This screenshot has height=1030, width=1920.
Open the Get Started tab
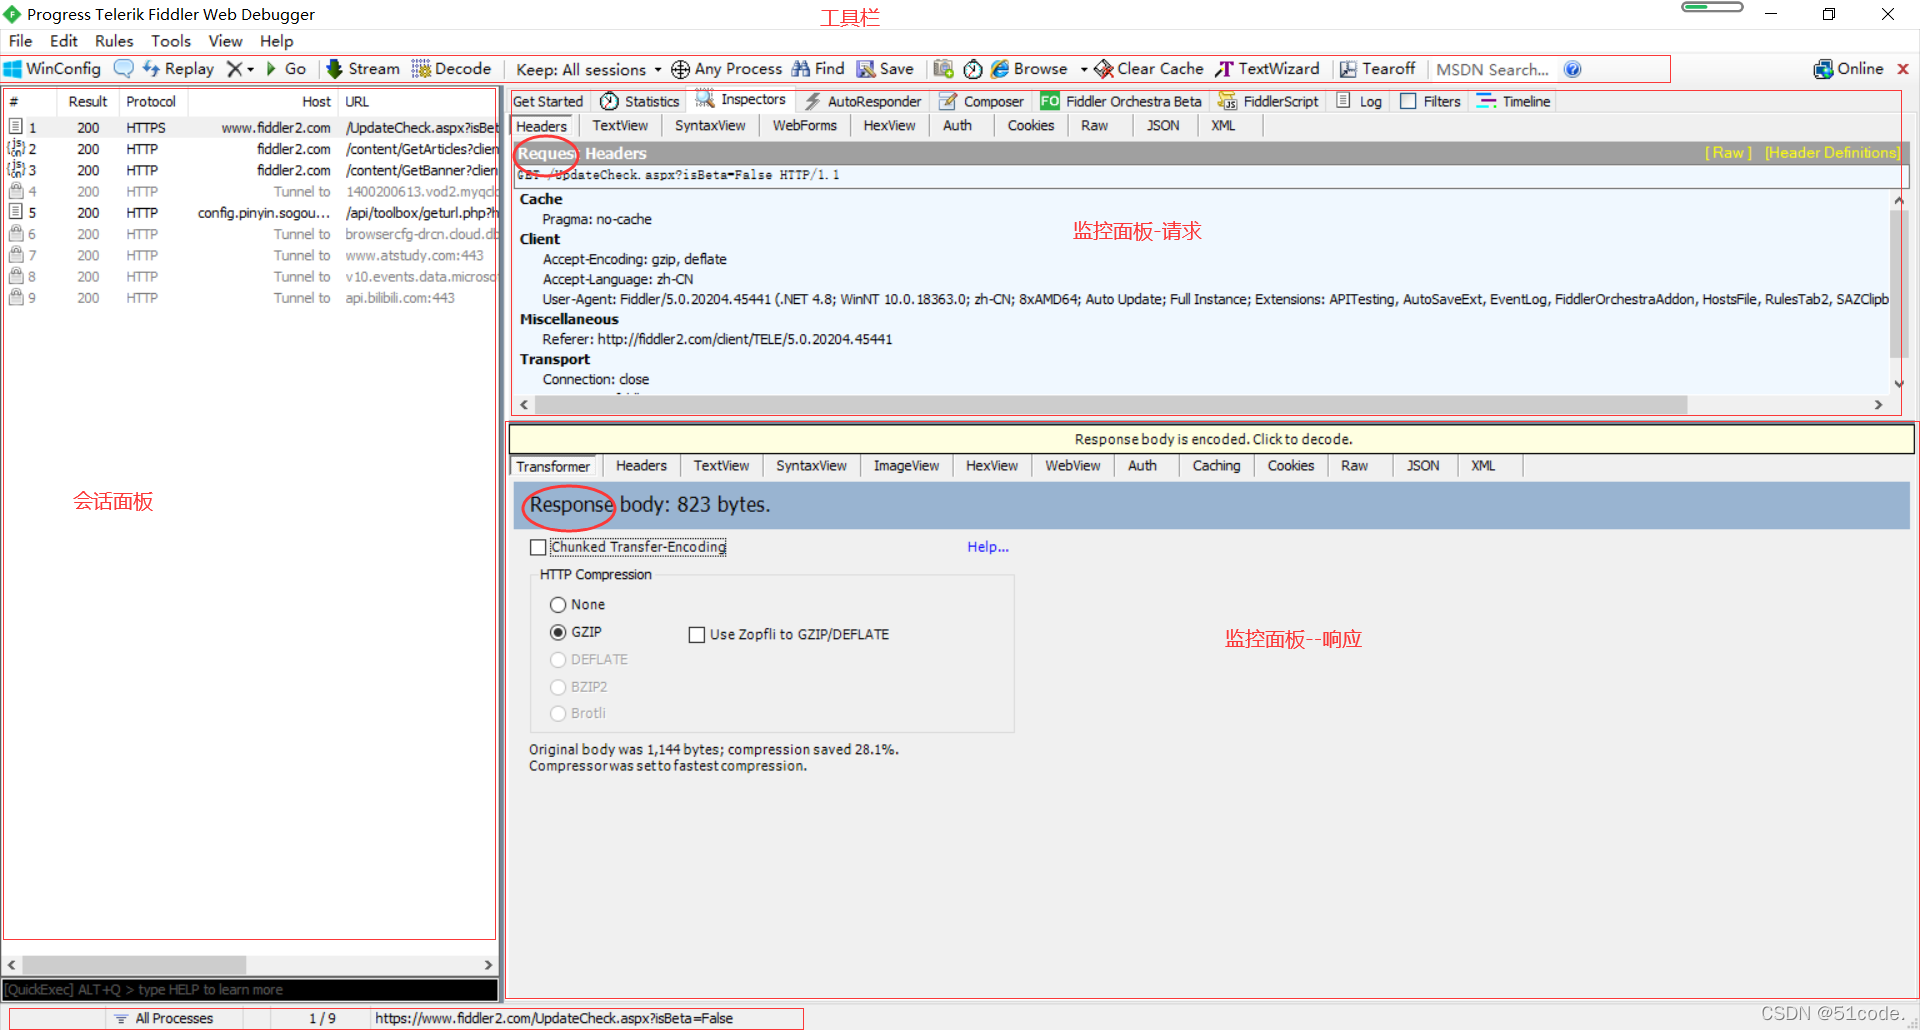click(x=547, y=101)
